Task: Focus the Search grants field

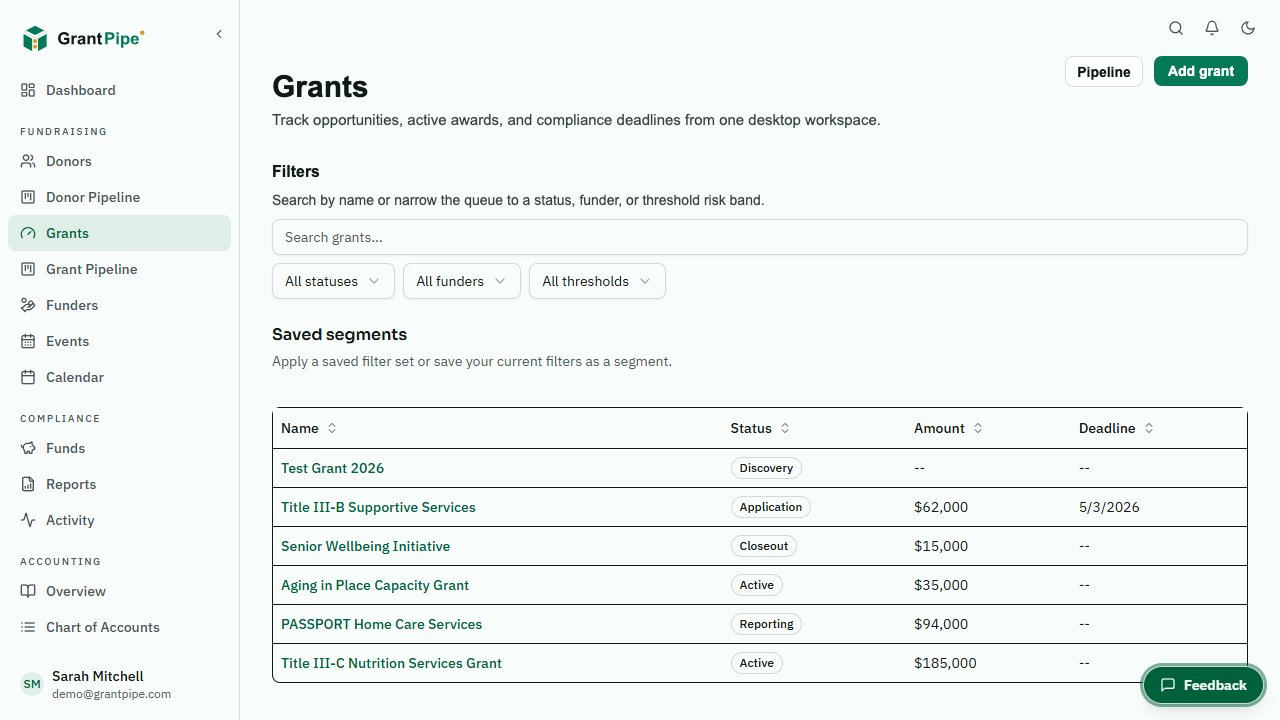Action: point(760,237)
